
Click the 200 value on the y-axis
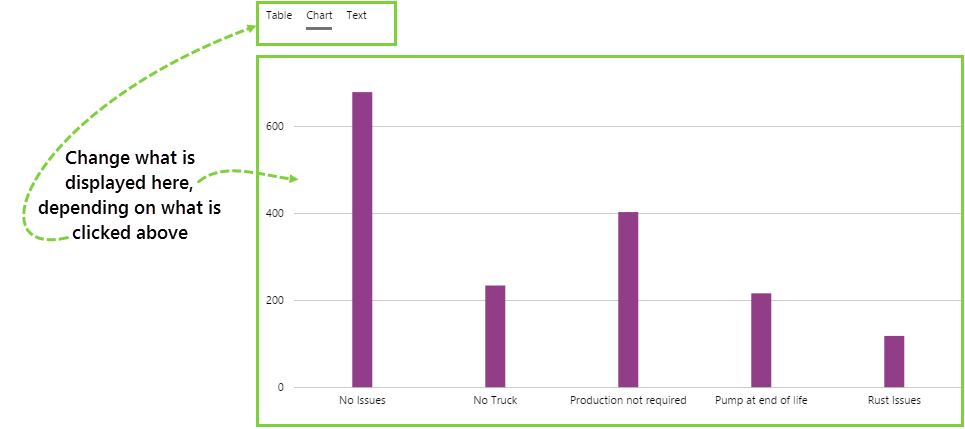coord(274,301)
